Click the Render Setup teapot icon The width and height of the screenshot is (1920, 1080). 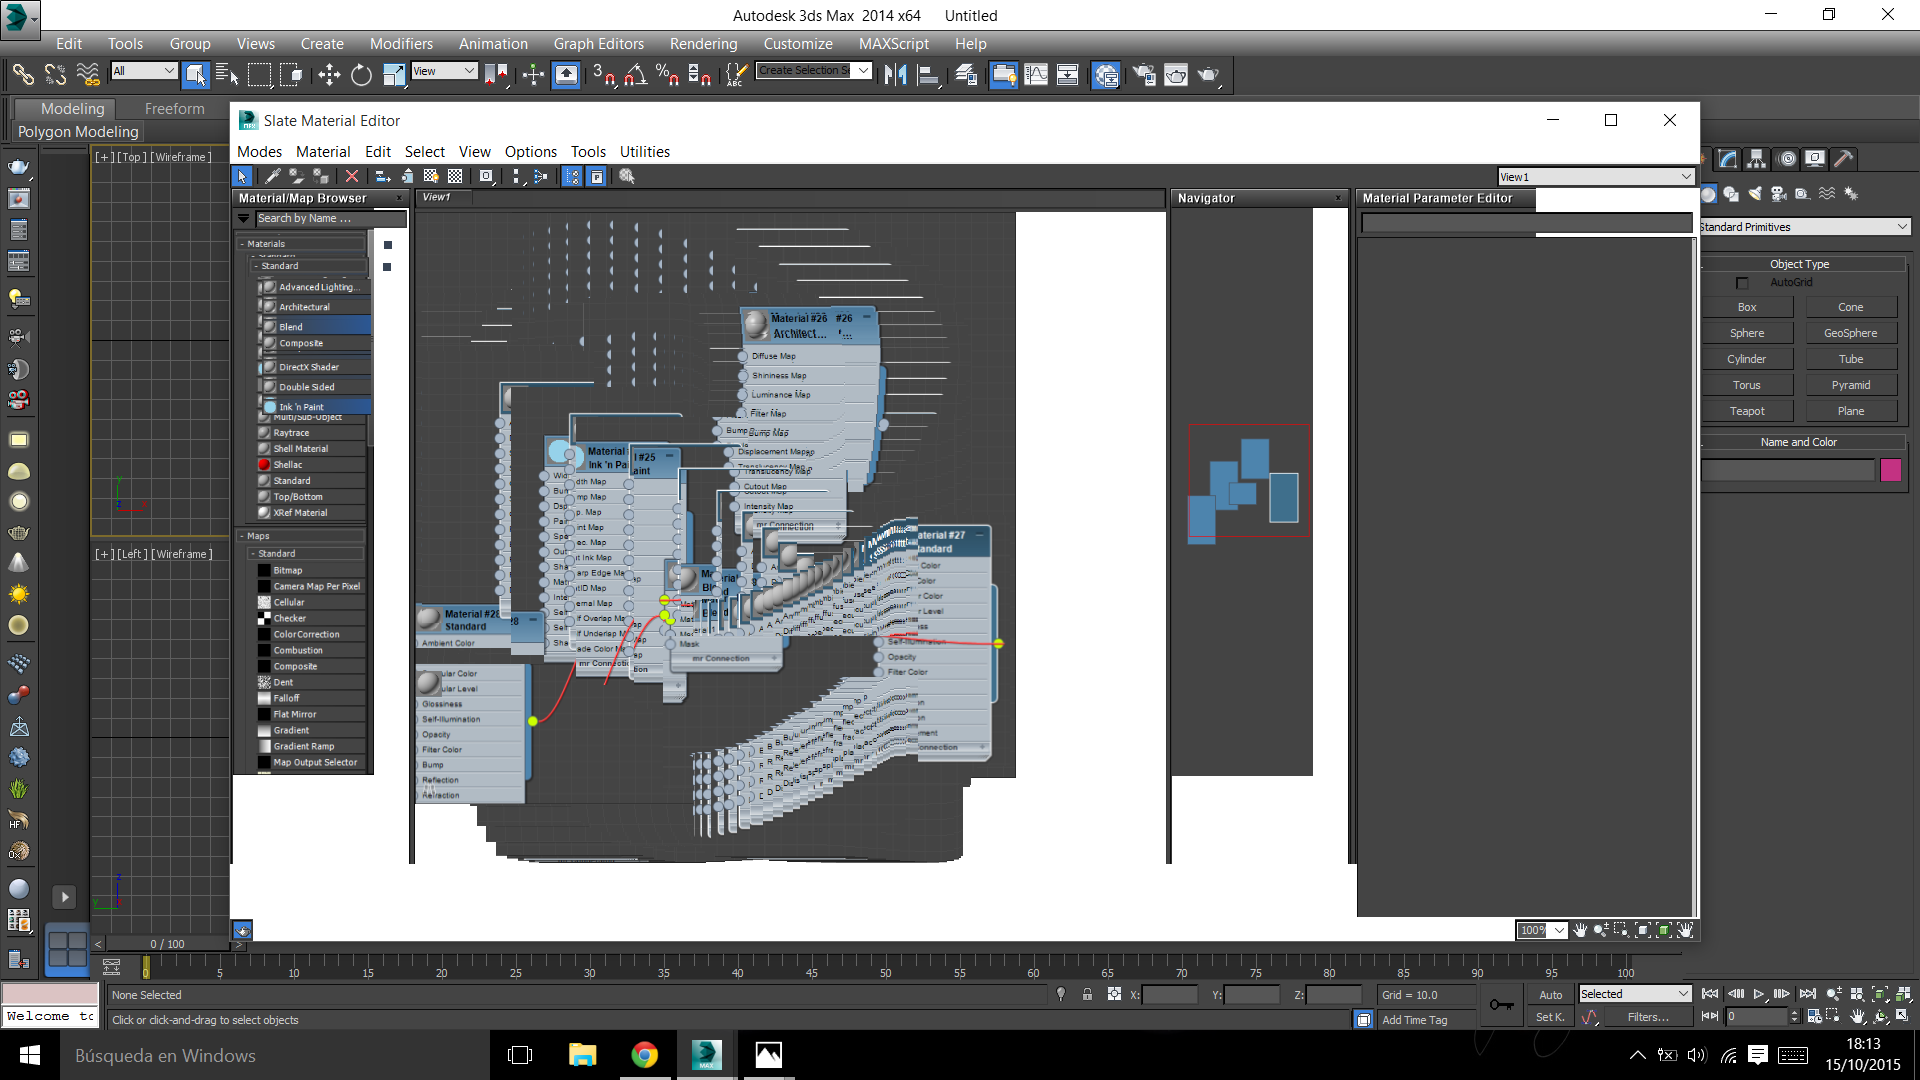pyautogui.click(x=1144, y=75)
